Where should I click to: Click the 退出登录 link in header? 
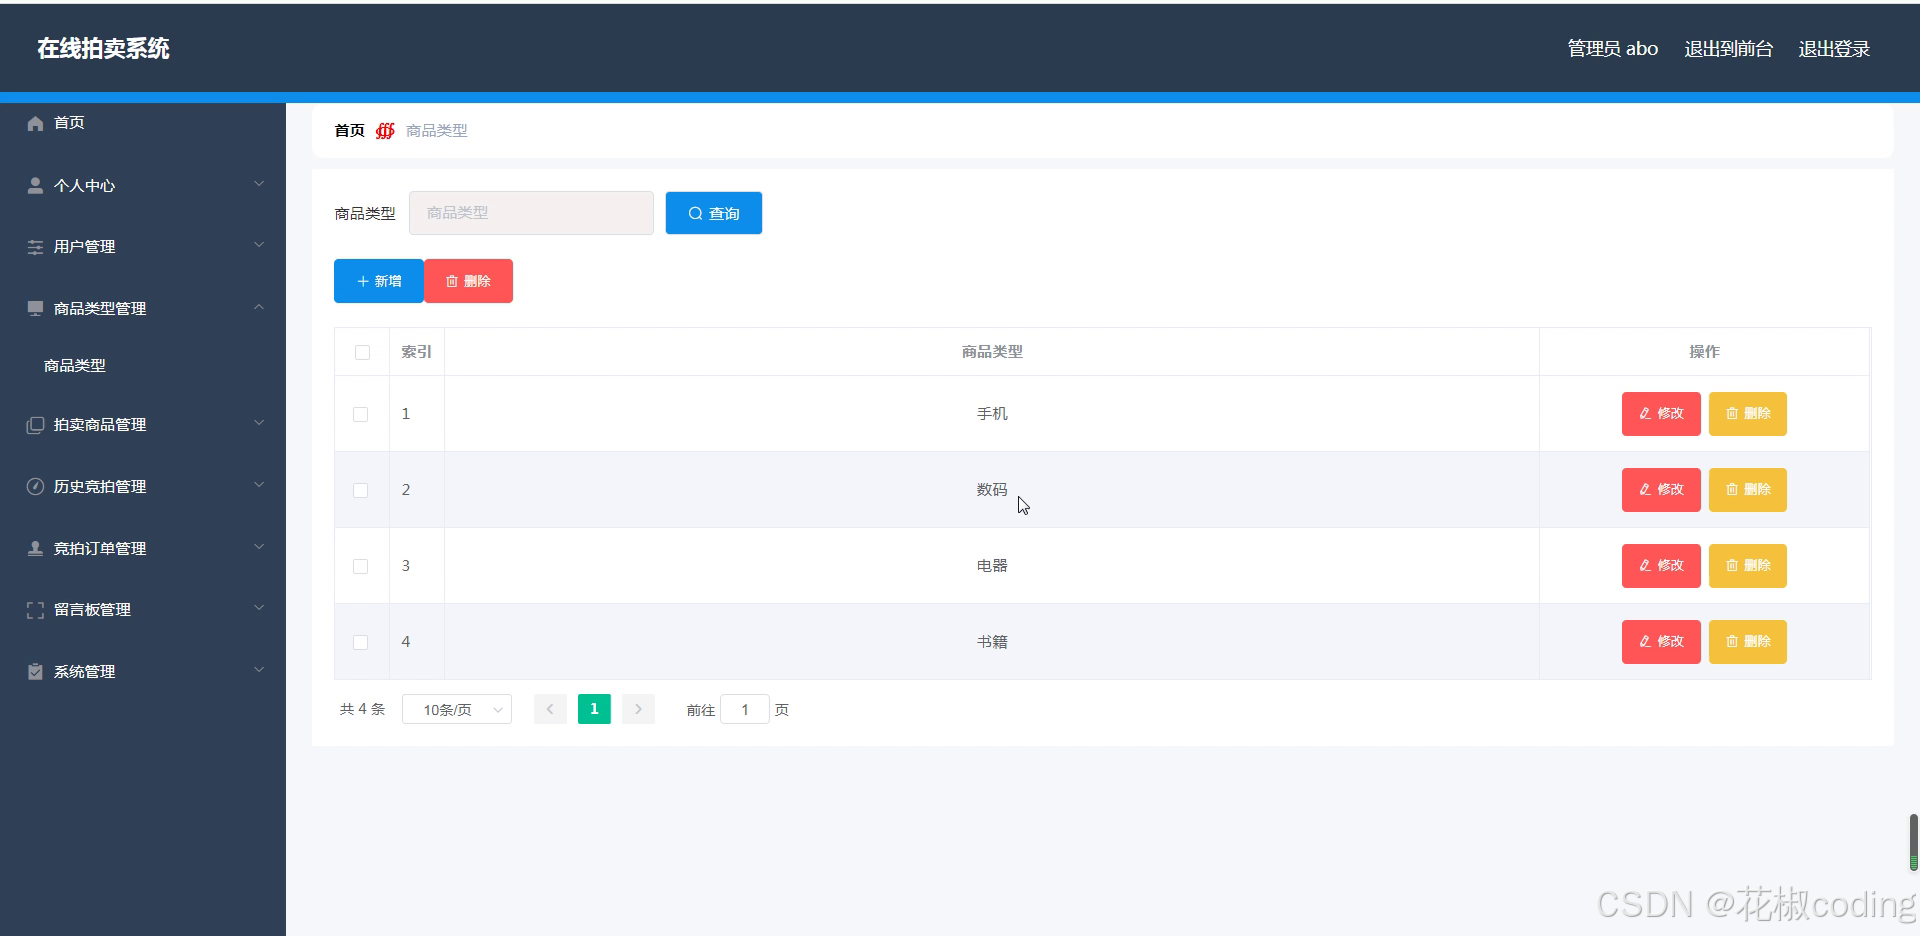coord(1834,49)
